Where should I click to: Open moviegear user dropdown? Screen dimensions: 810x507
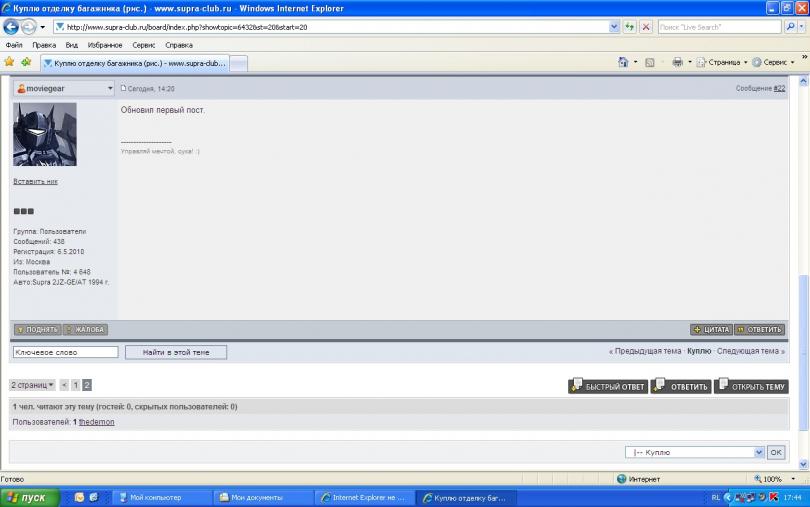65,88
